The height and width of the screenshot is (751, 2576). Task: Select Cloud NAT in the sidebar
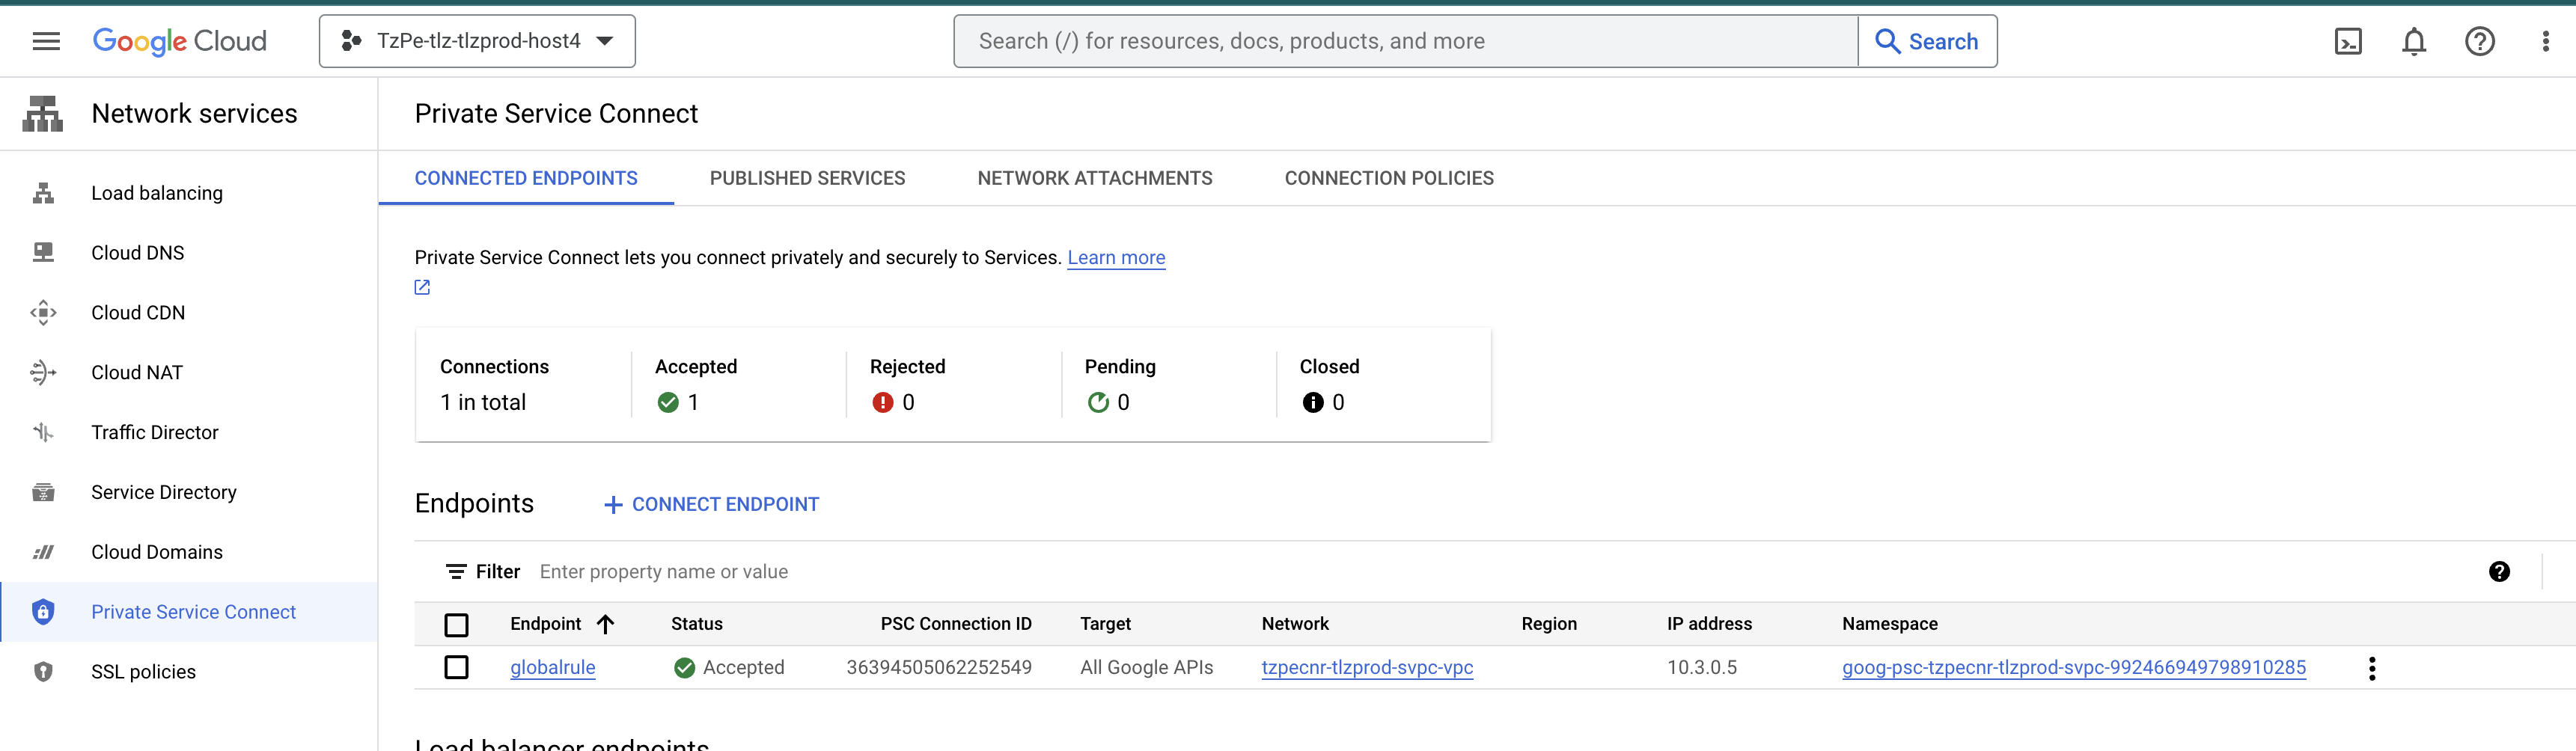136,372
